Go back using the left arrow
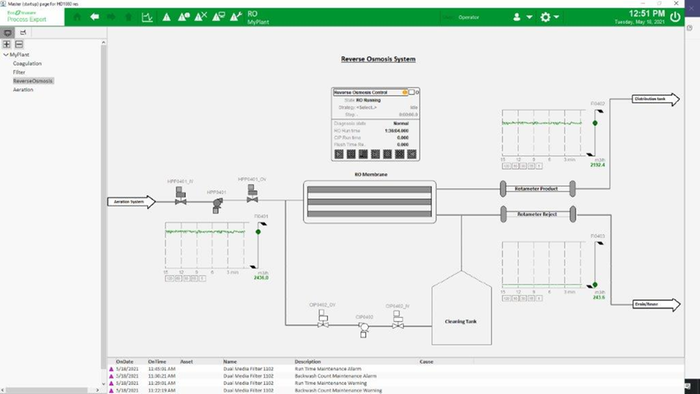700x394 pixels. pyautogui.click(x=94, y=17)
